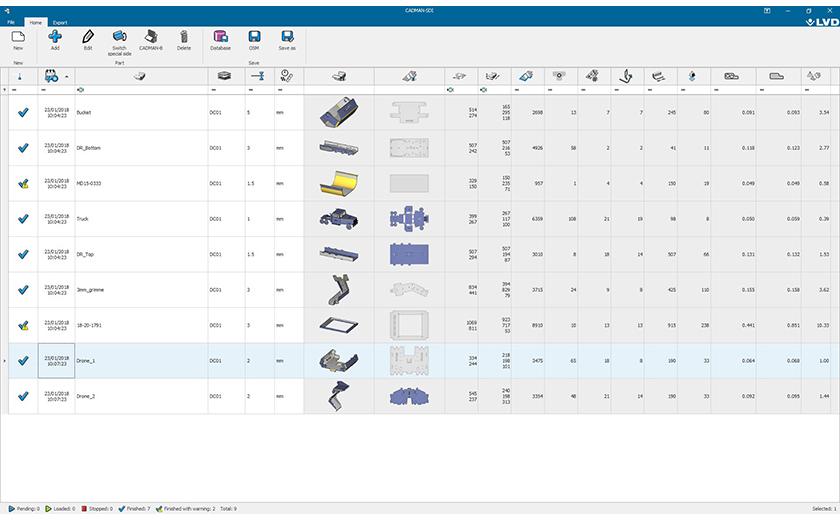
Task: Click the Finished with warning status icon
Action: click(159, 509)
